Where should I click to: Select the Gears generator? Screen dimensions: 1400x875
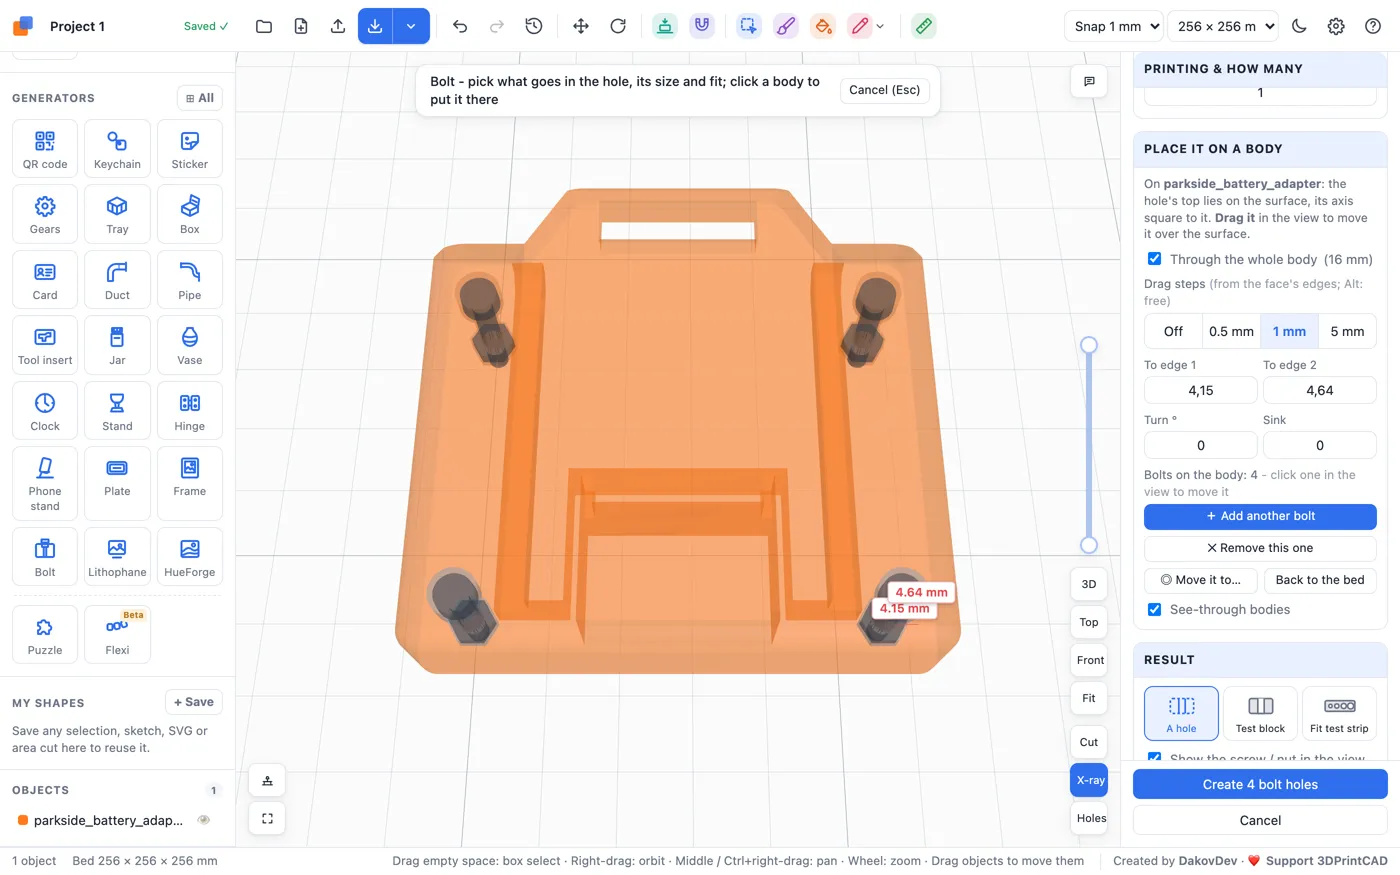coord(45,214)
